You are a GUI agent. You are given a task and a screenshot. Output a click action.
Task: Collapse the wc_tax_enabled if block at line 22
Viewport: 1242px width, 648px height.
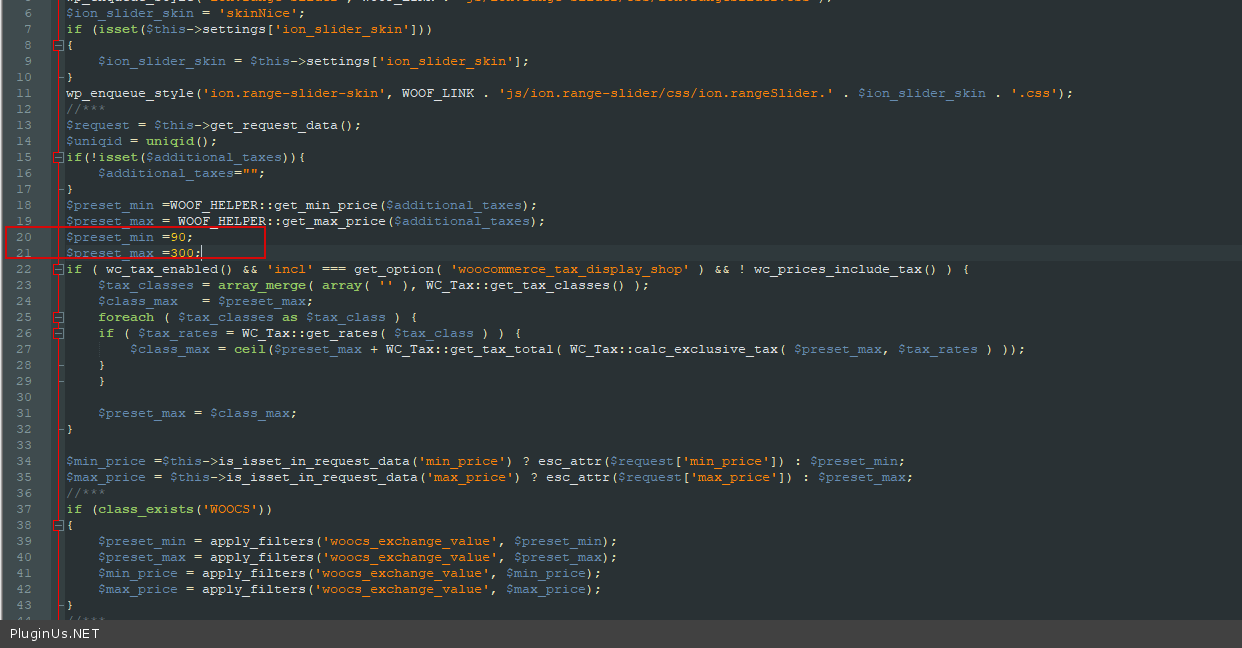point(58,269)
